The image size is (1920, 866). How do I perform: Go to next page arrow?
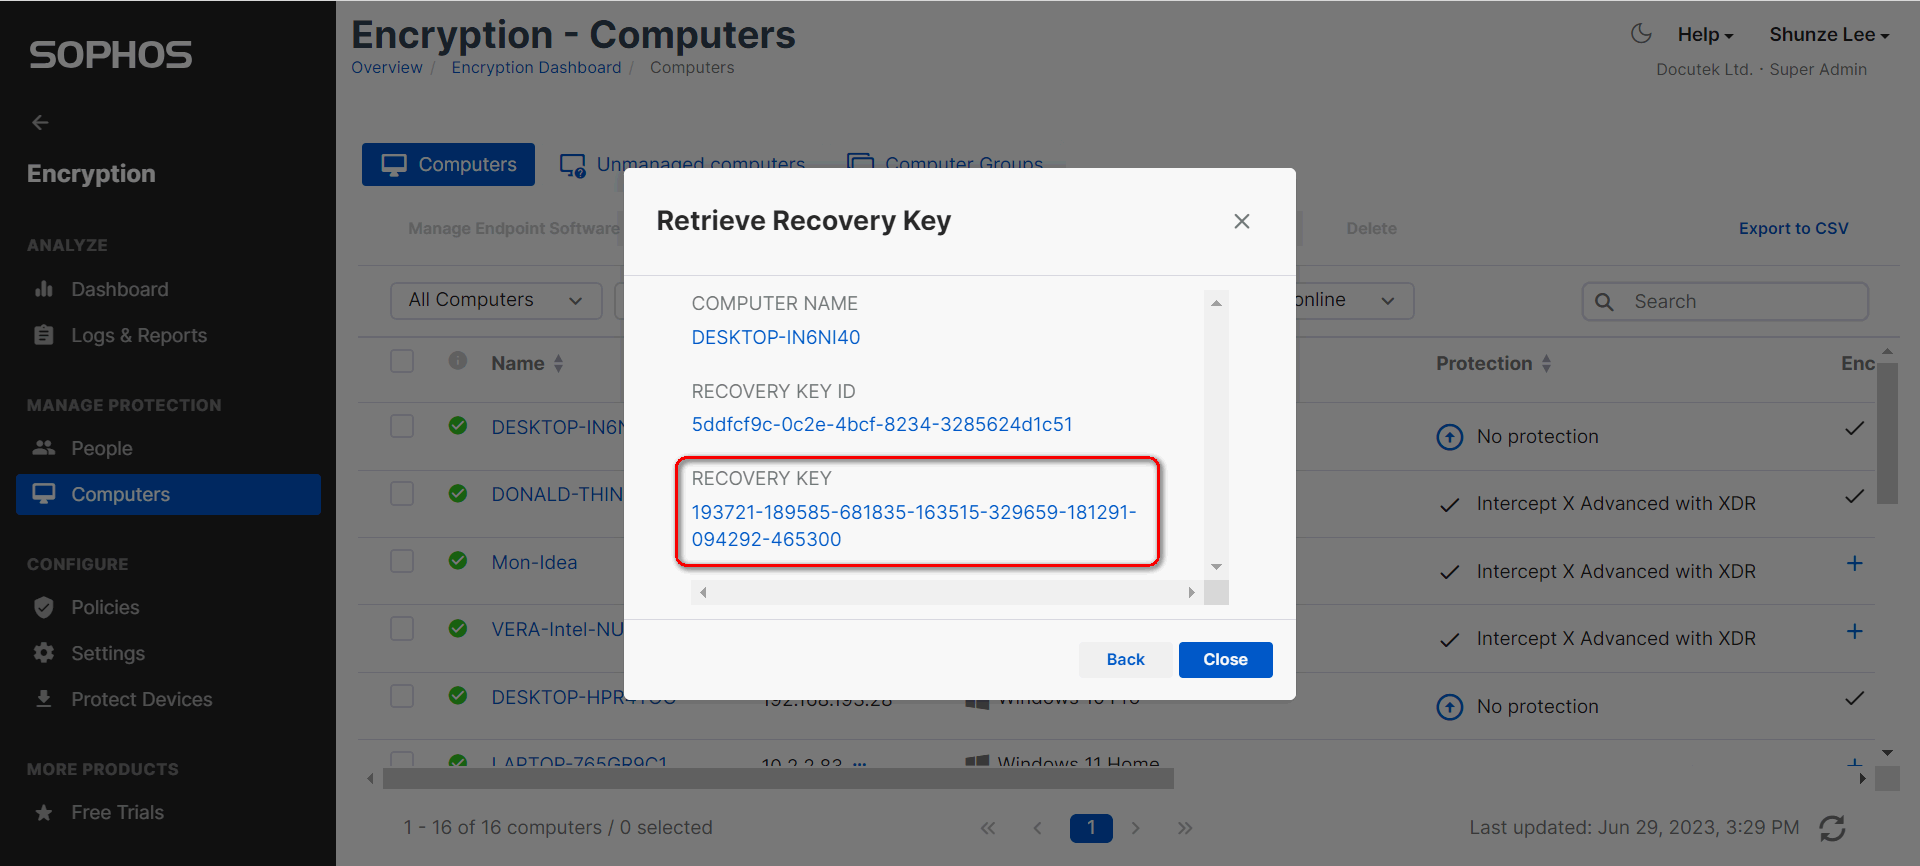point(1136,828)
